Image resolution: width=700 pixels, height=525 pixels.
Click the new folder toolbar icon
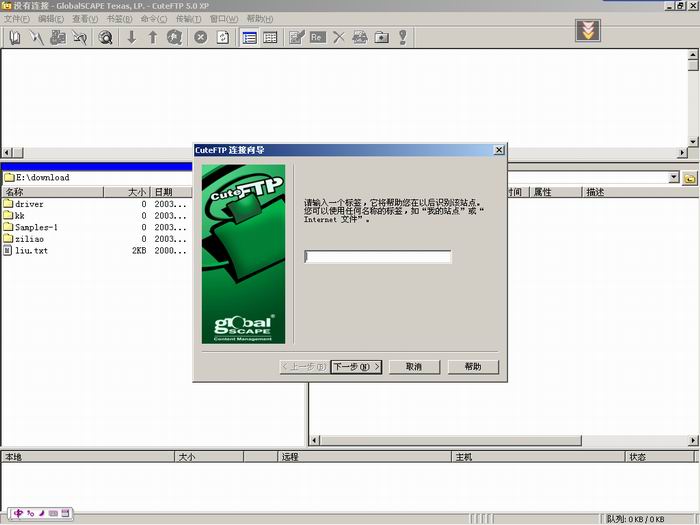click(x=381, y=38)
